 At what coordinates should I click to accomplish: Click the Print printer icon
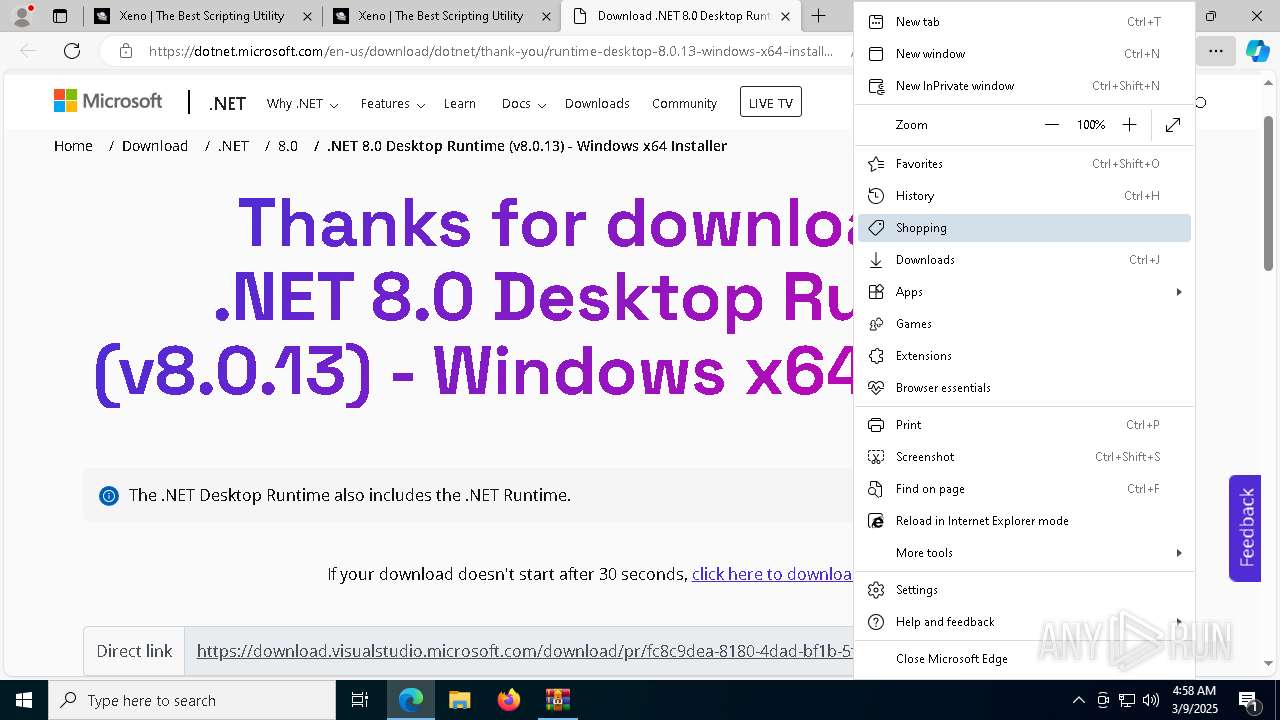coord(876,425)
